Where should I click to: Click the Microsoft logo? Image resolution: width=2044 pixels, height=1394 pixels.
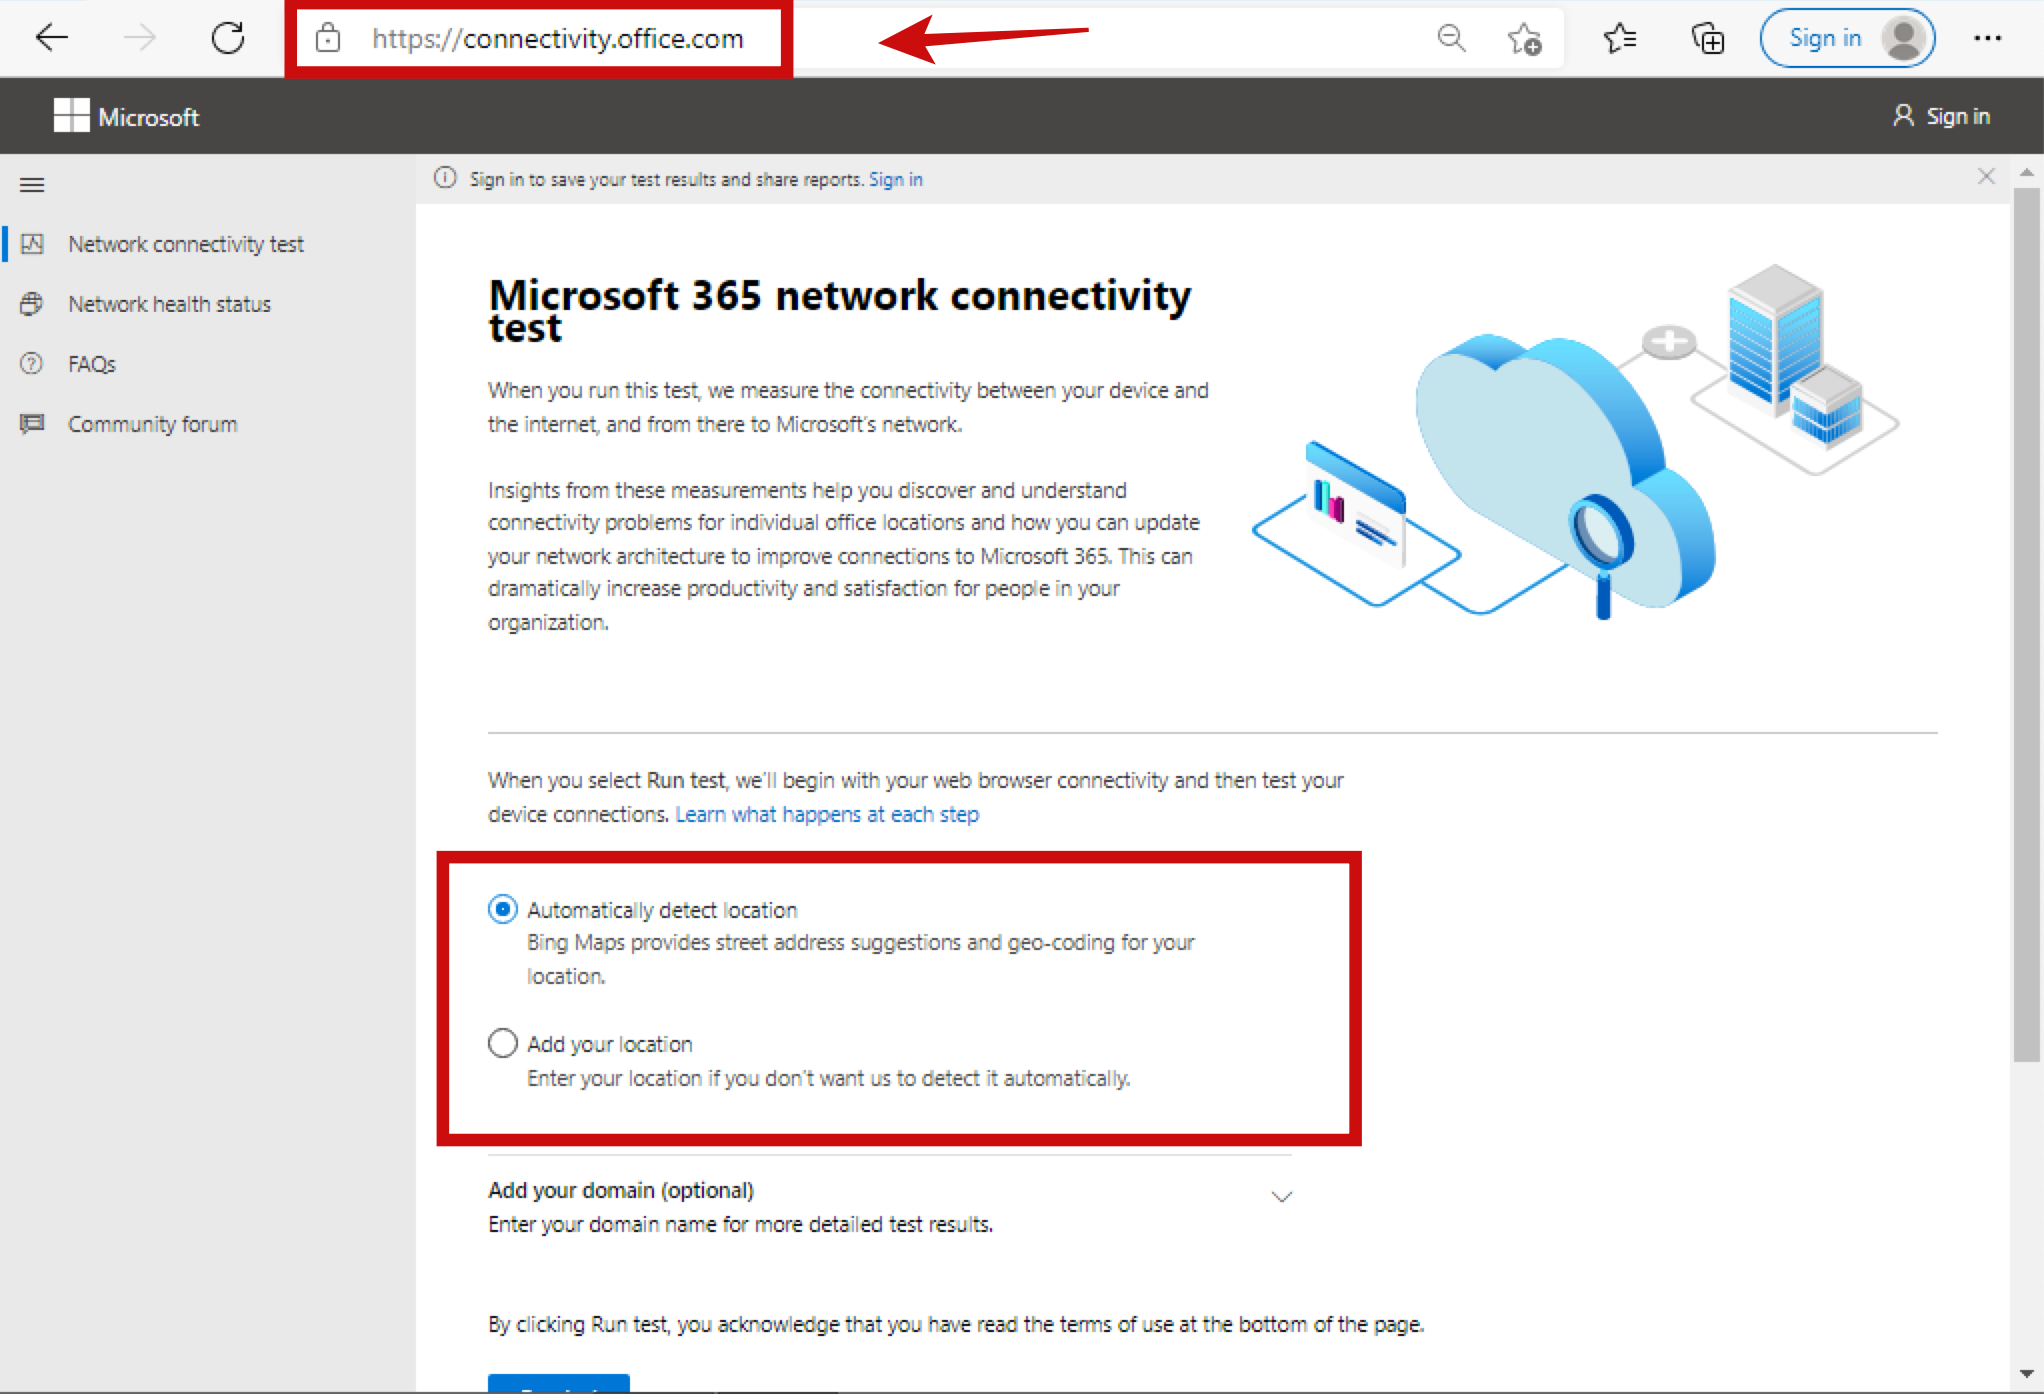[126, 116]
